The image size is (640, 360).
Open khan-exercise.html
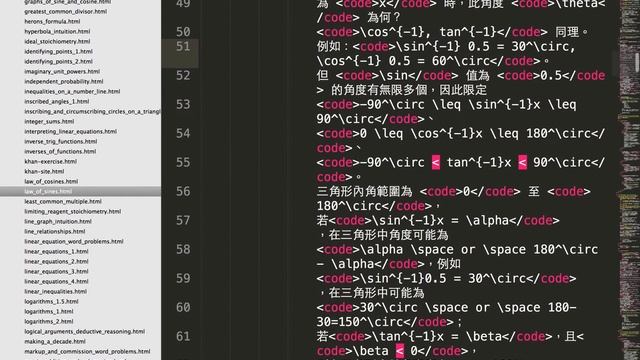(x=51, y=161)
